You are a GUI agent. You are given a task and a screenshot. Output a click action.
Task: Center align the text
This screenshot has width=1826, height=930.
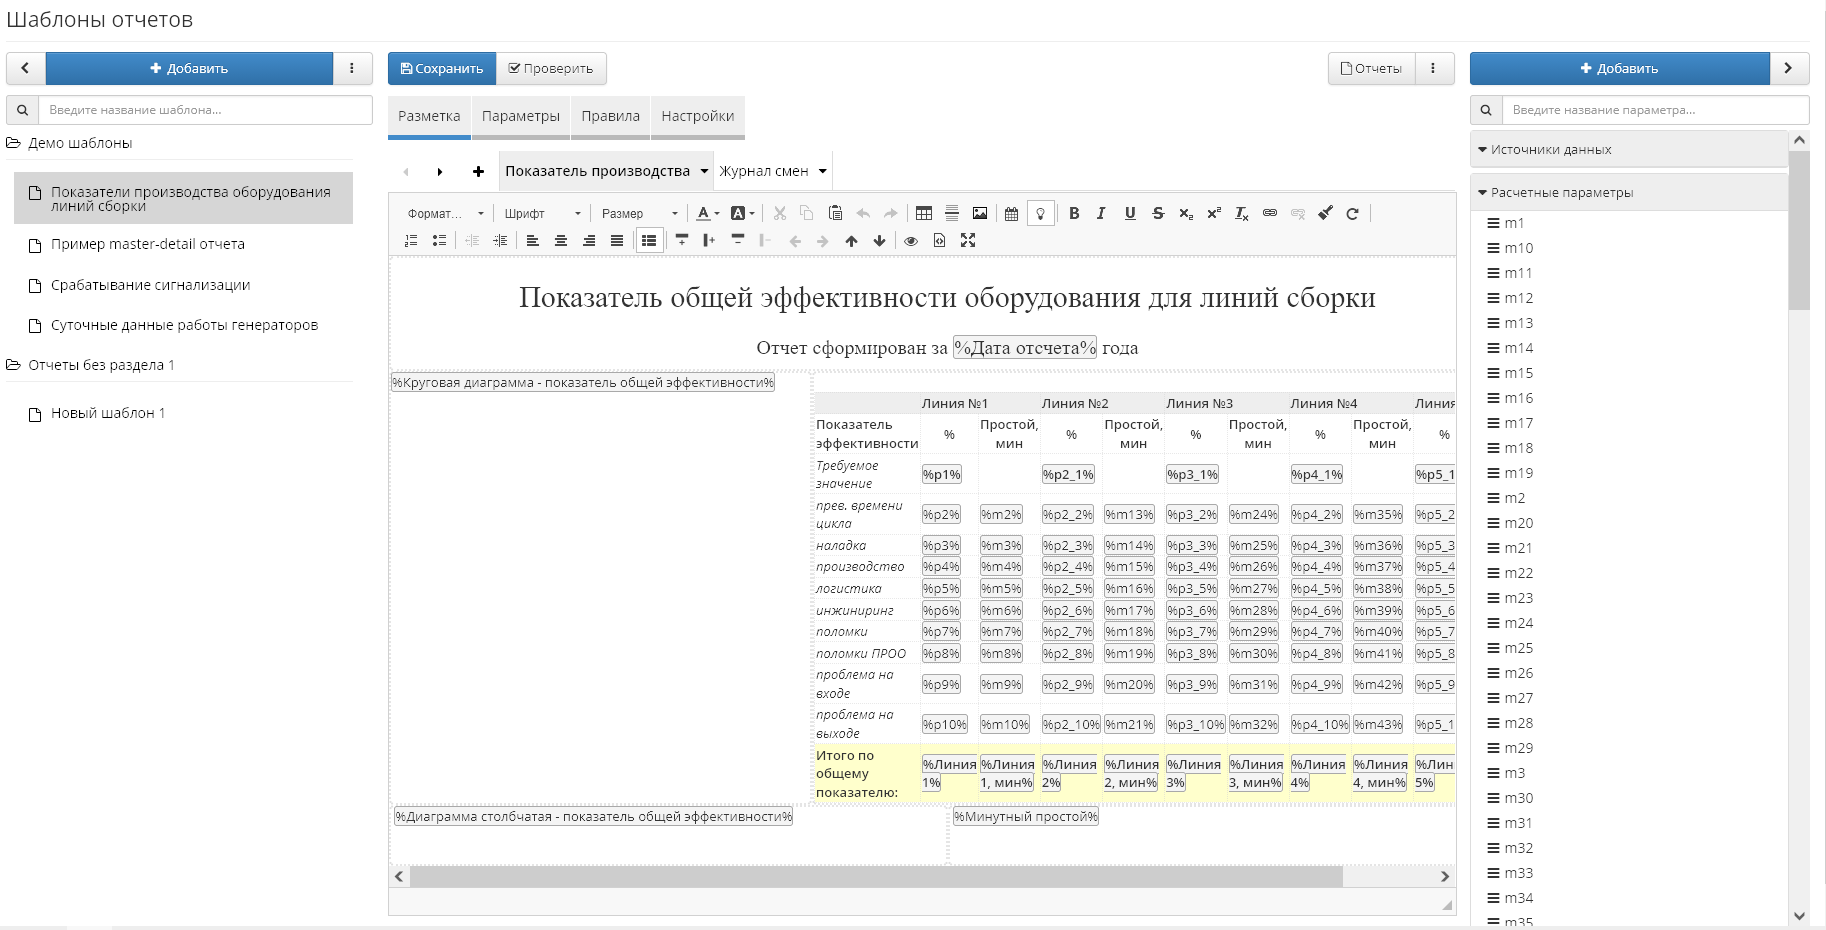click(x=561, y=240)
